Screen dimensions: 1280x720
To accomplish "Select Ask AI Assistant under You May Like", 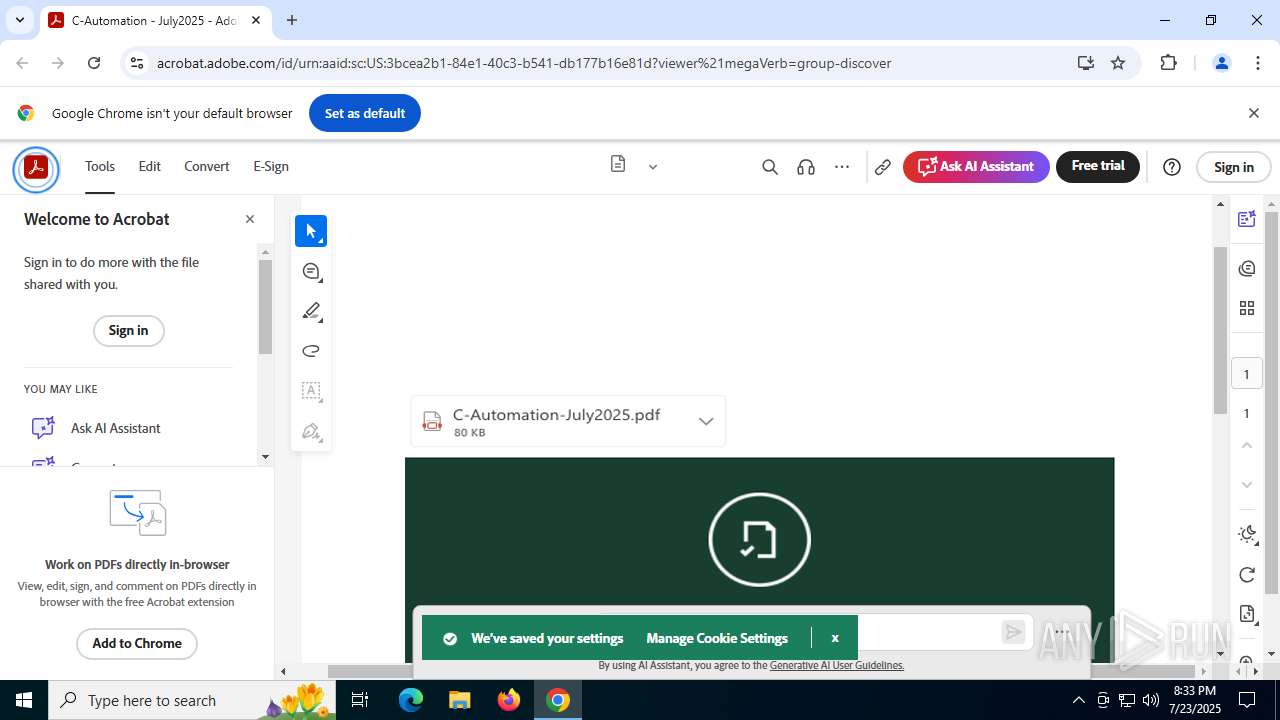I will coord(115,428).
